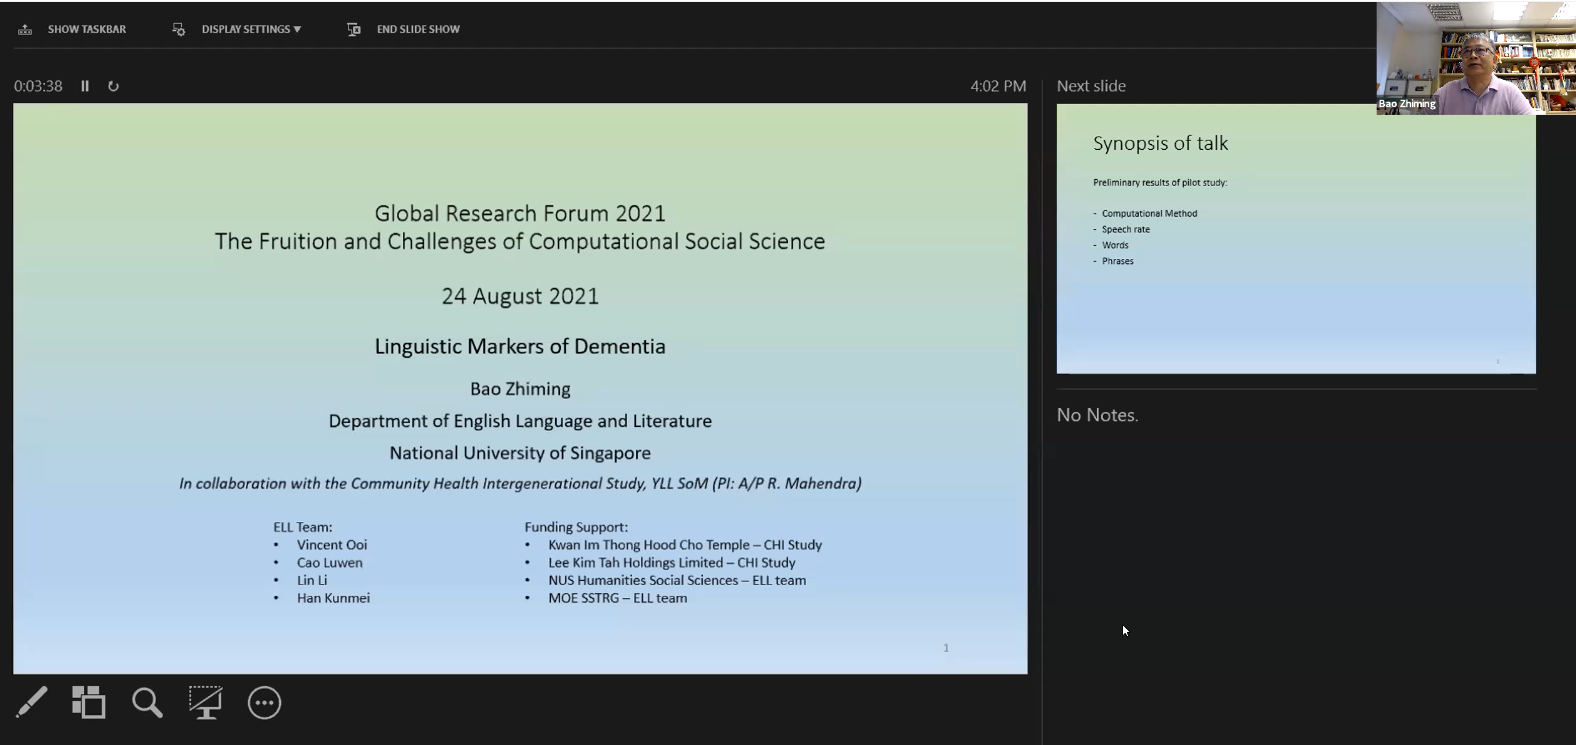Click the 'Next slide' label
This screenshot has height=745, width=1576.
tap(1091, 86)
